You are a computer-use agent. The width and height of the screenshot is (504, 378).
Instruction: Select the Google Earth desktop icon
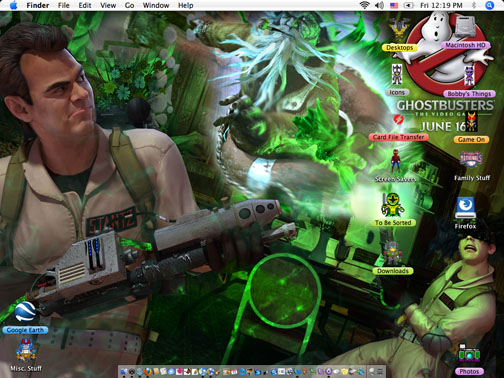25,311
